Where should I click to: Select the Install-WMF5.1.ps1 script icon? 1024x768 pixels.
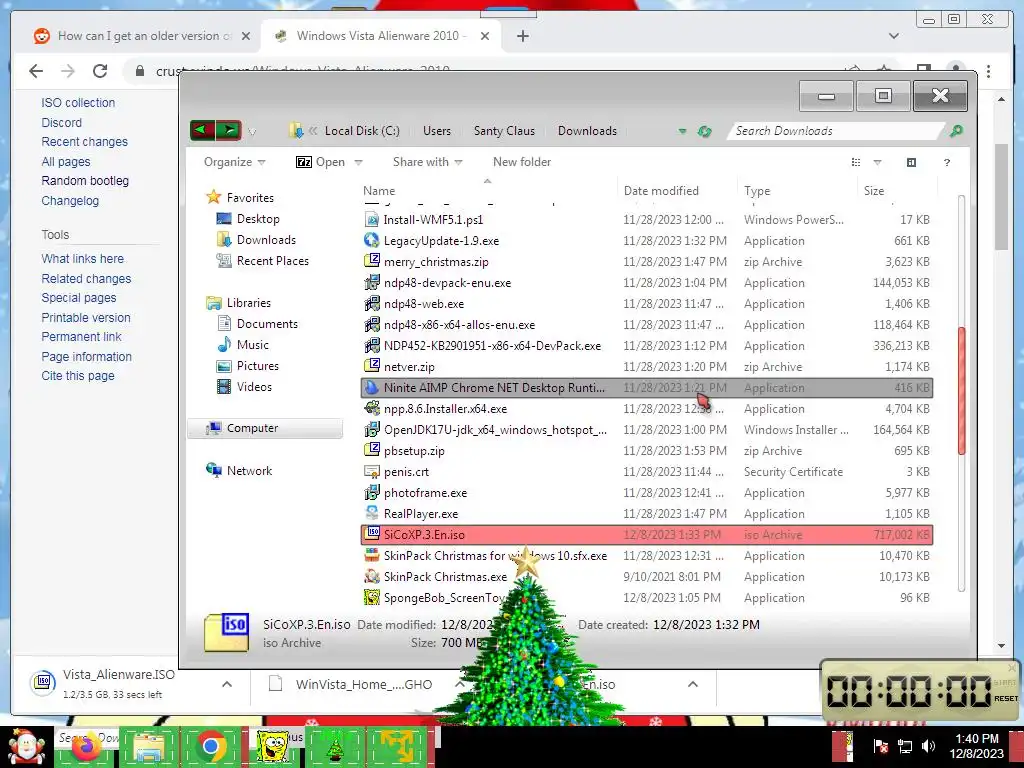[x=372, y=219]
